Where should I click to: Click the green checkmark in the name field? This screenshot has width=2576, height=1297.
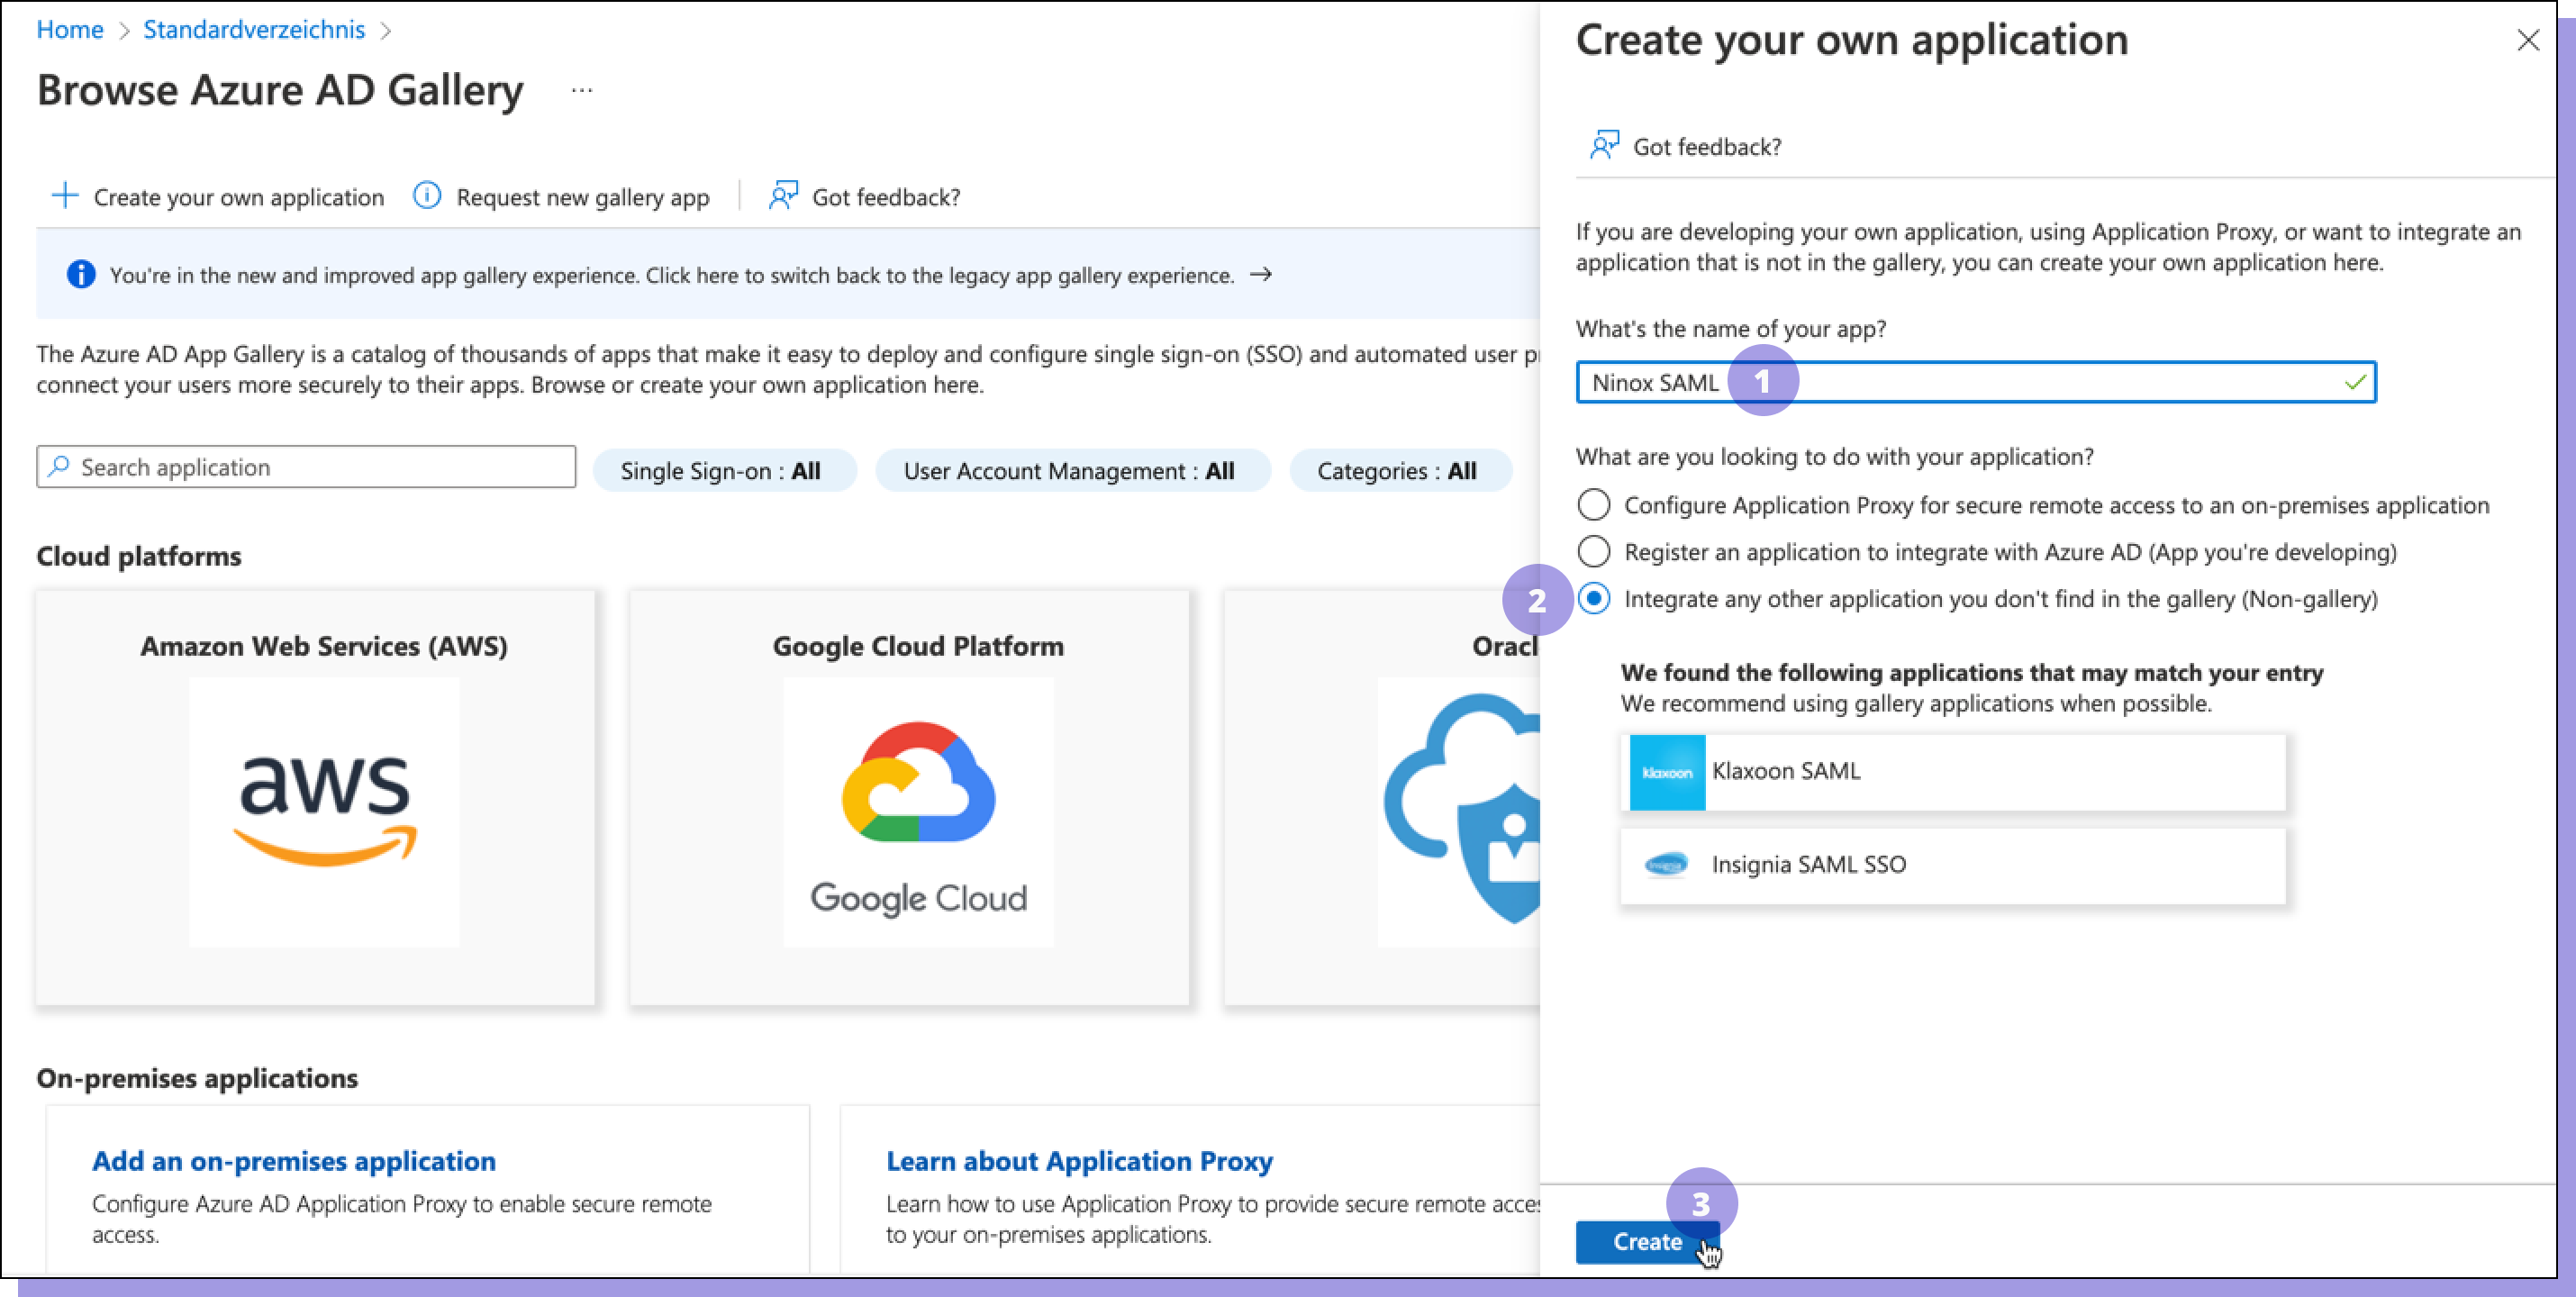tap(2355, 382)
